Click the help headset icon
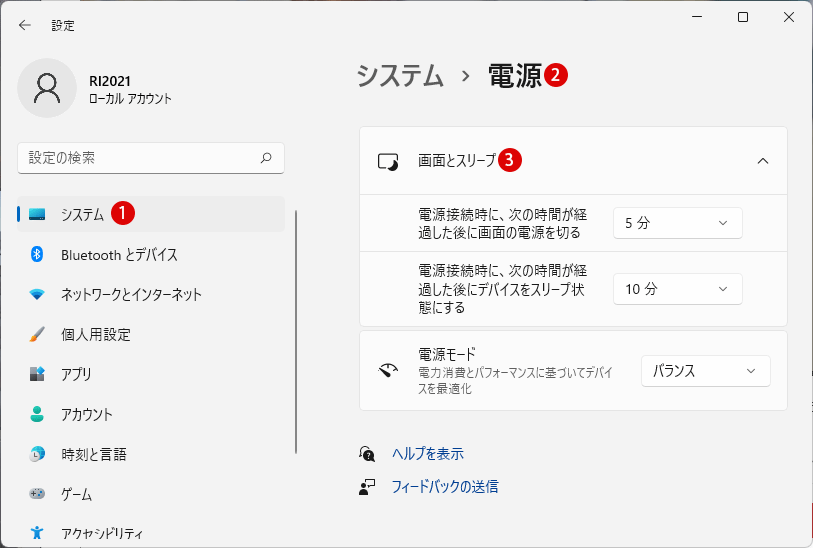The image size is (813, 548). click(367, 454)
